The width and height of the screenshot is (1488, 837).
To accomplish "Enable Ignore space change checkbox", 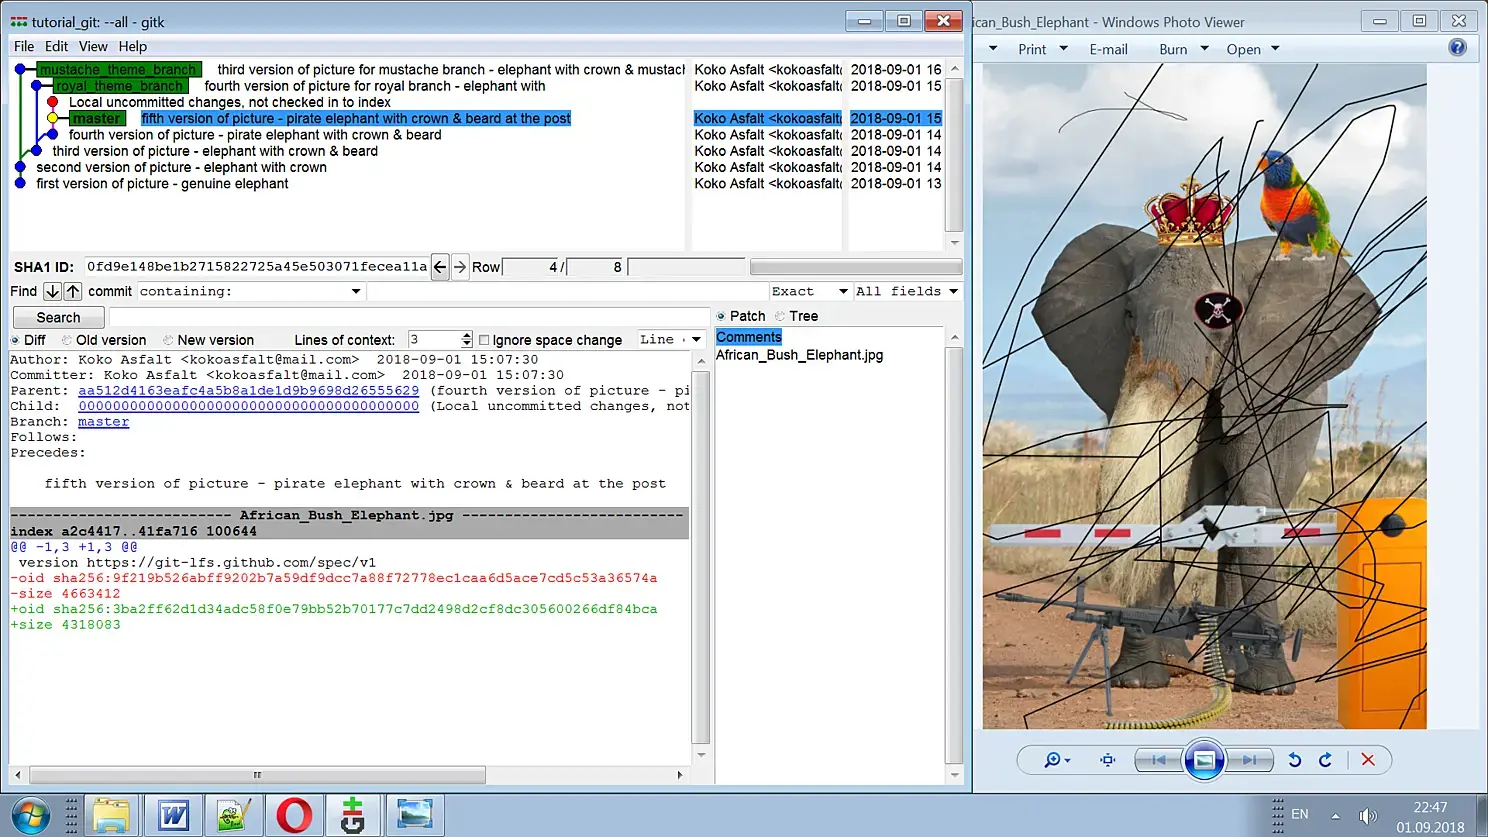I will tap(484, 340).
